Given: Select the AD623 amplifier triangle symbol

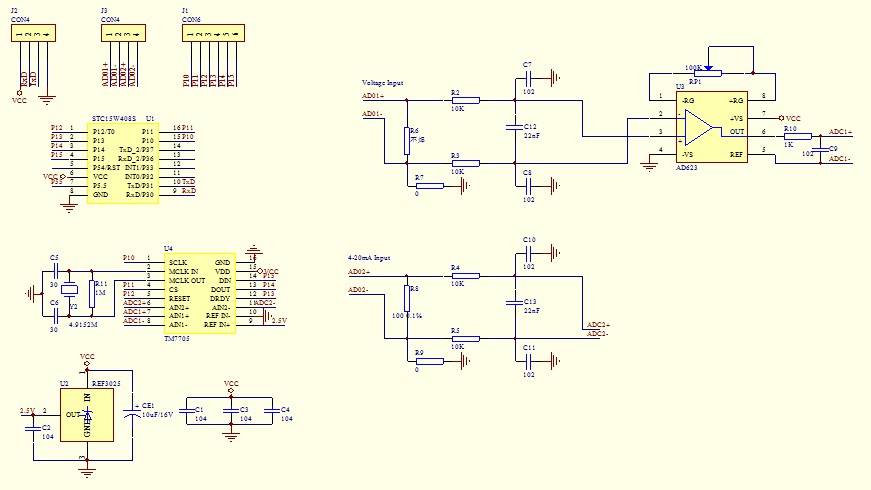Looking at the screenshot, I should click(x=699, y=127).
